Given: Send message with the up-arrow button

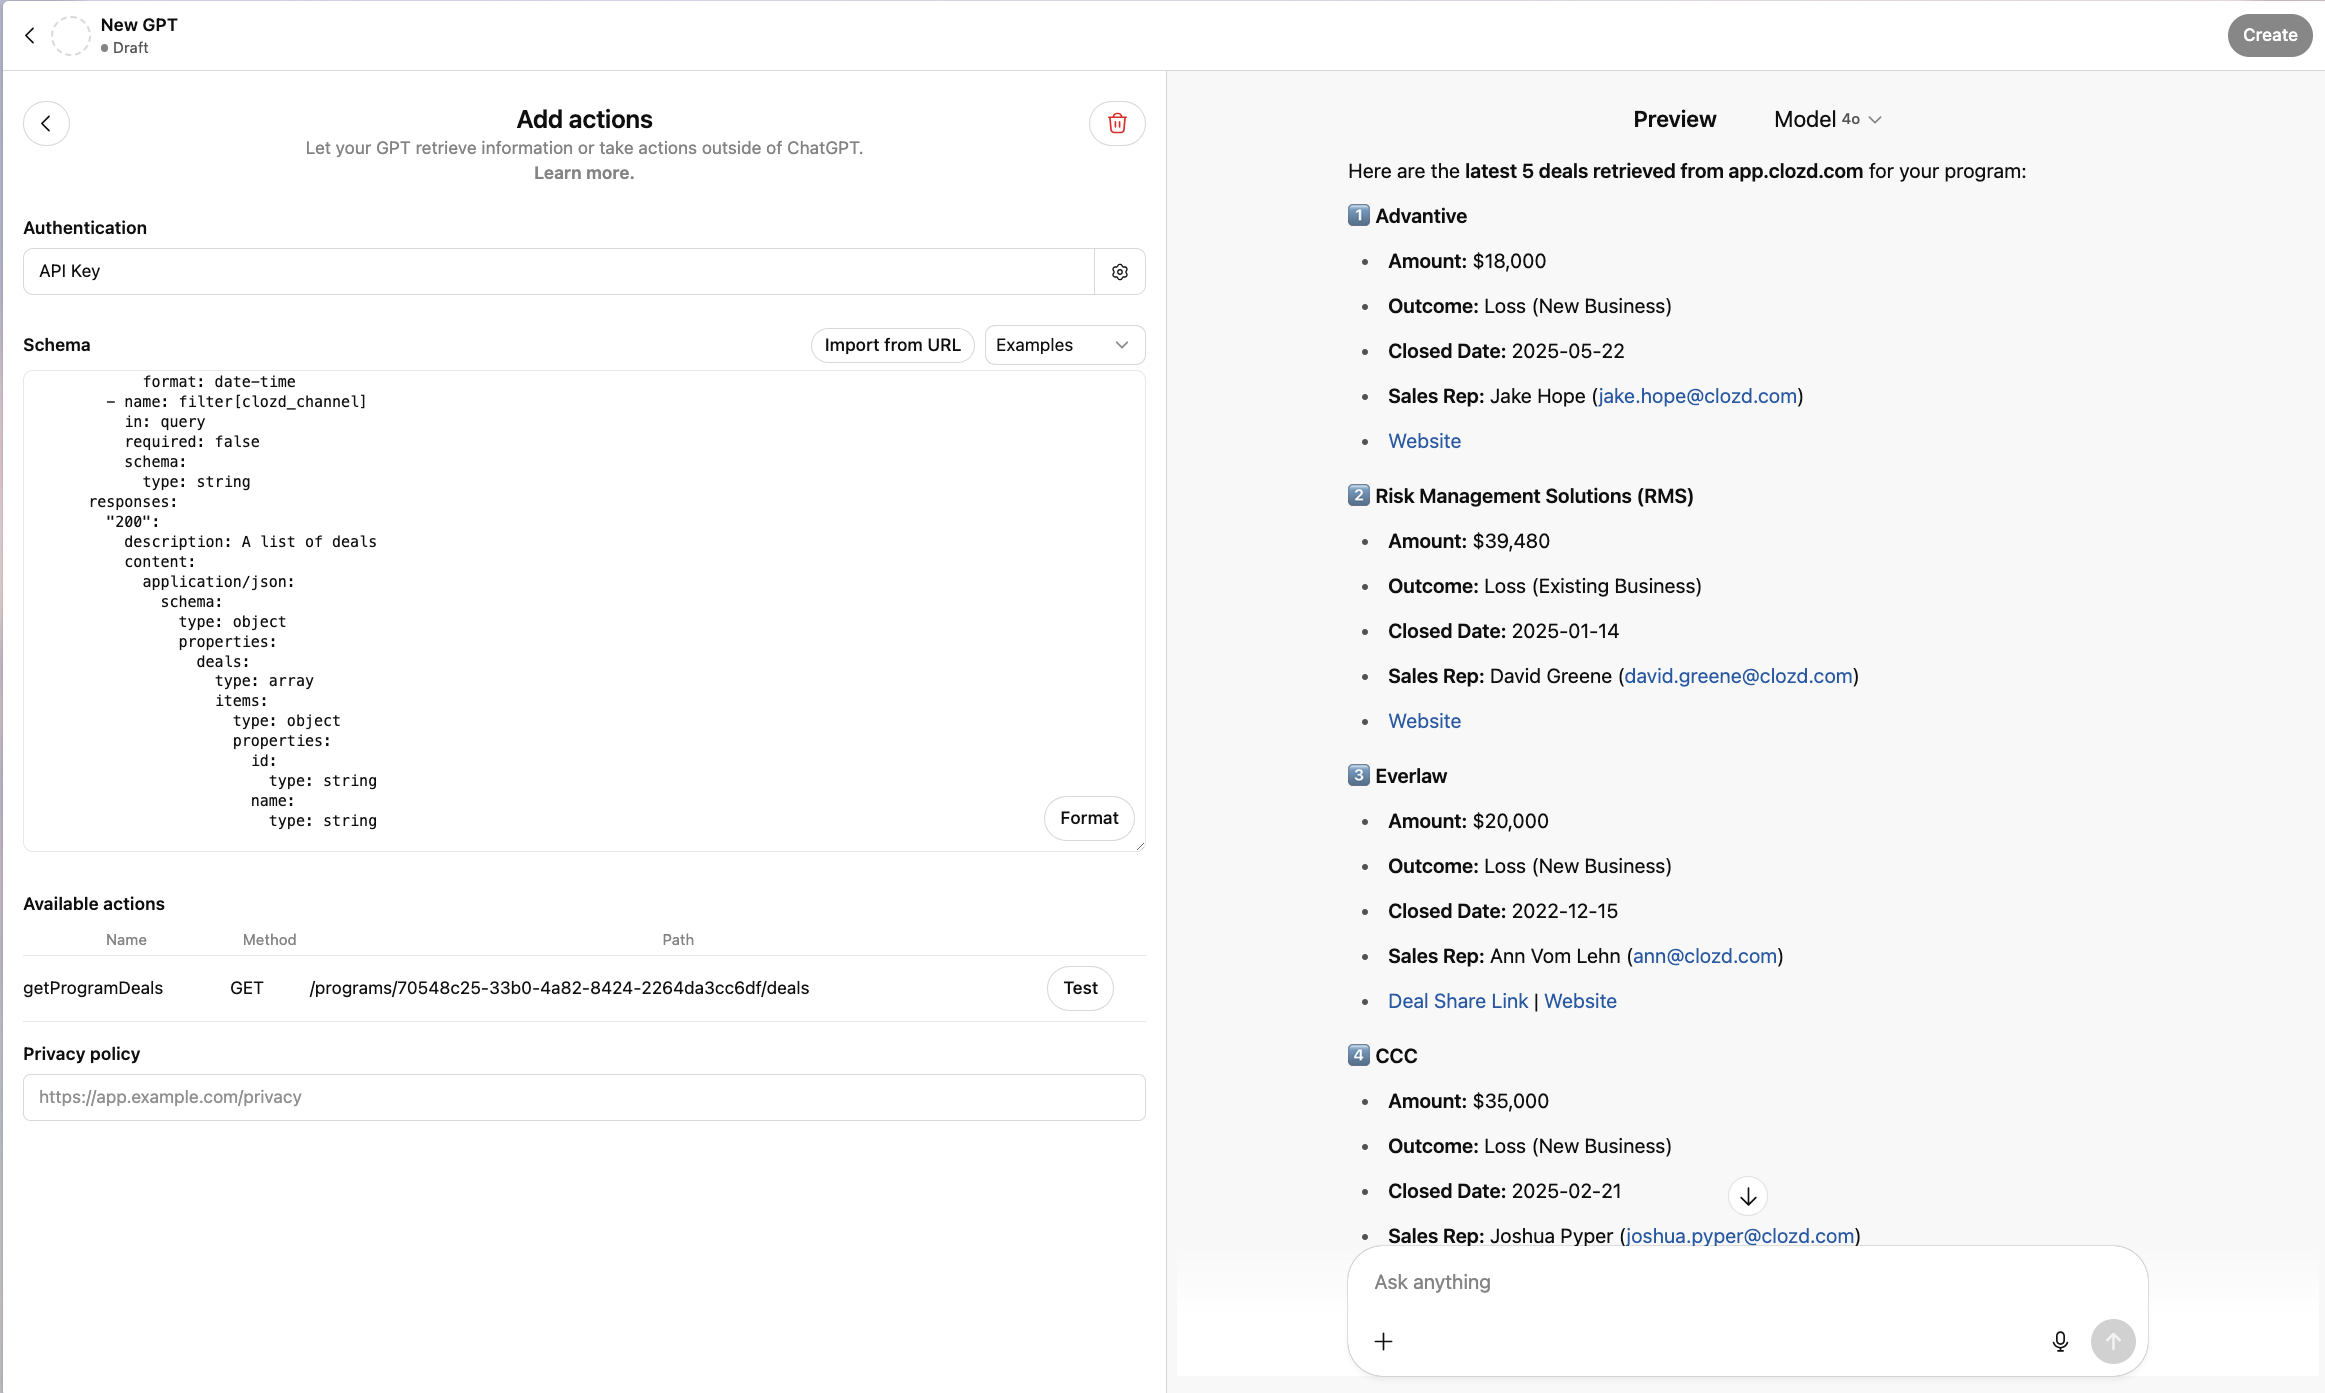Looking at the screenshot, I should [2113, 1342].
